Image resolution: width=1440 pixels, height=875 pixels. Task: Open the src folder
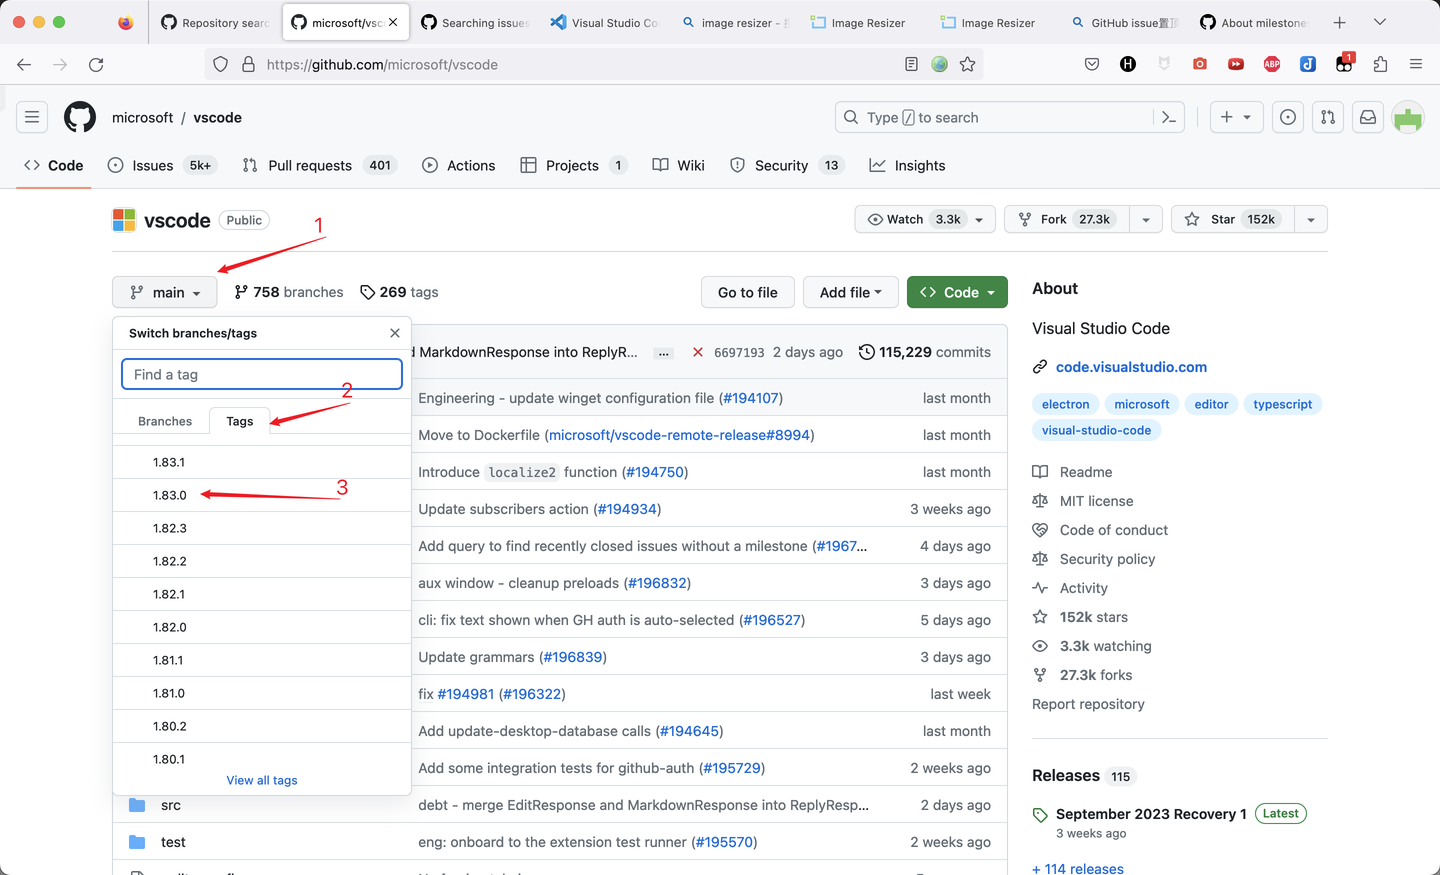coord(171,805)
